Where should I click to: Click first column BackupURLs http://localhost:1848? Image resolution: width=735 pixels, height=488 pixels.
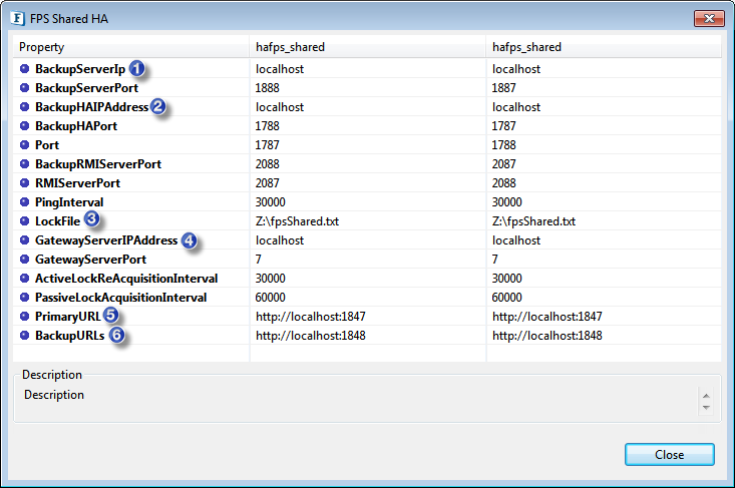(311, 335)
